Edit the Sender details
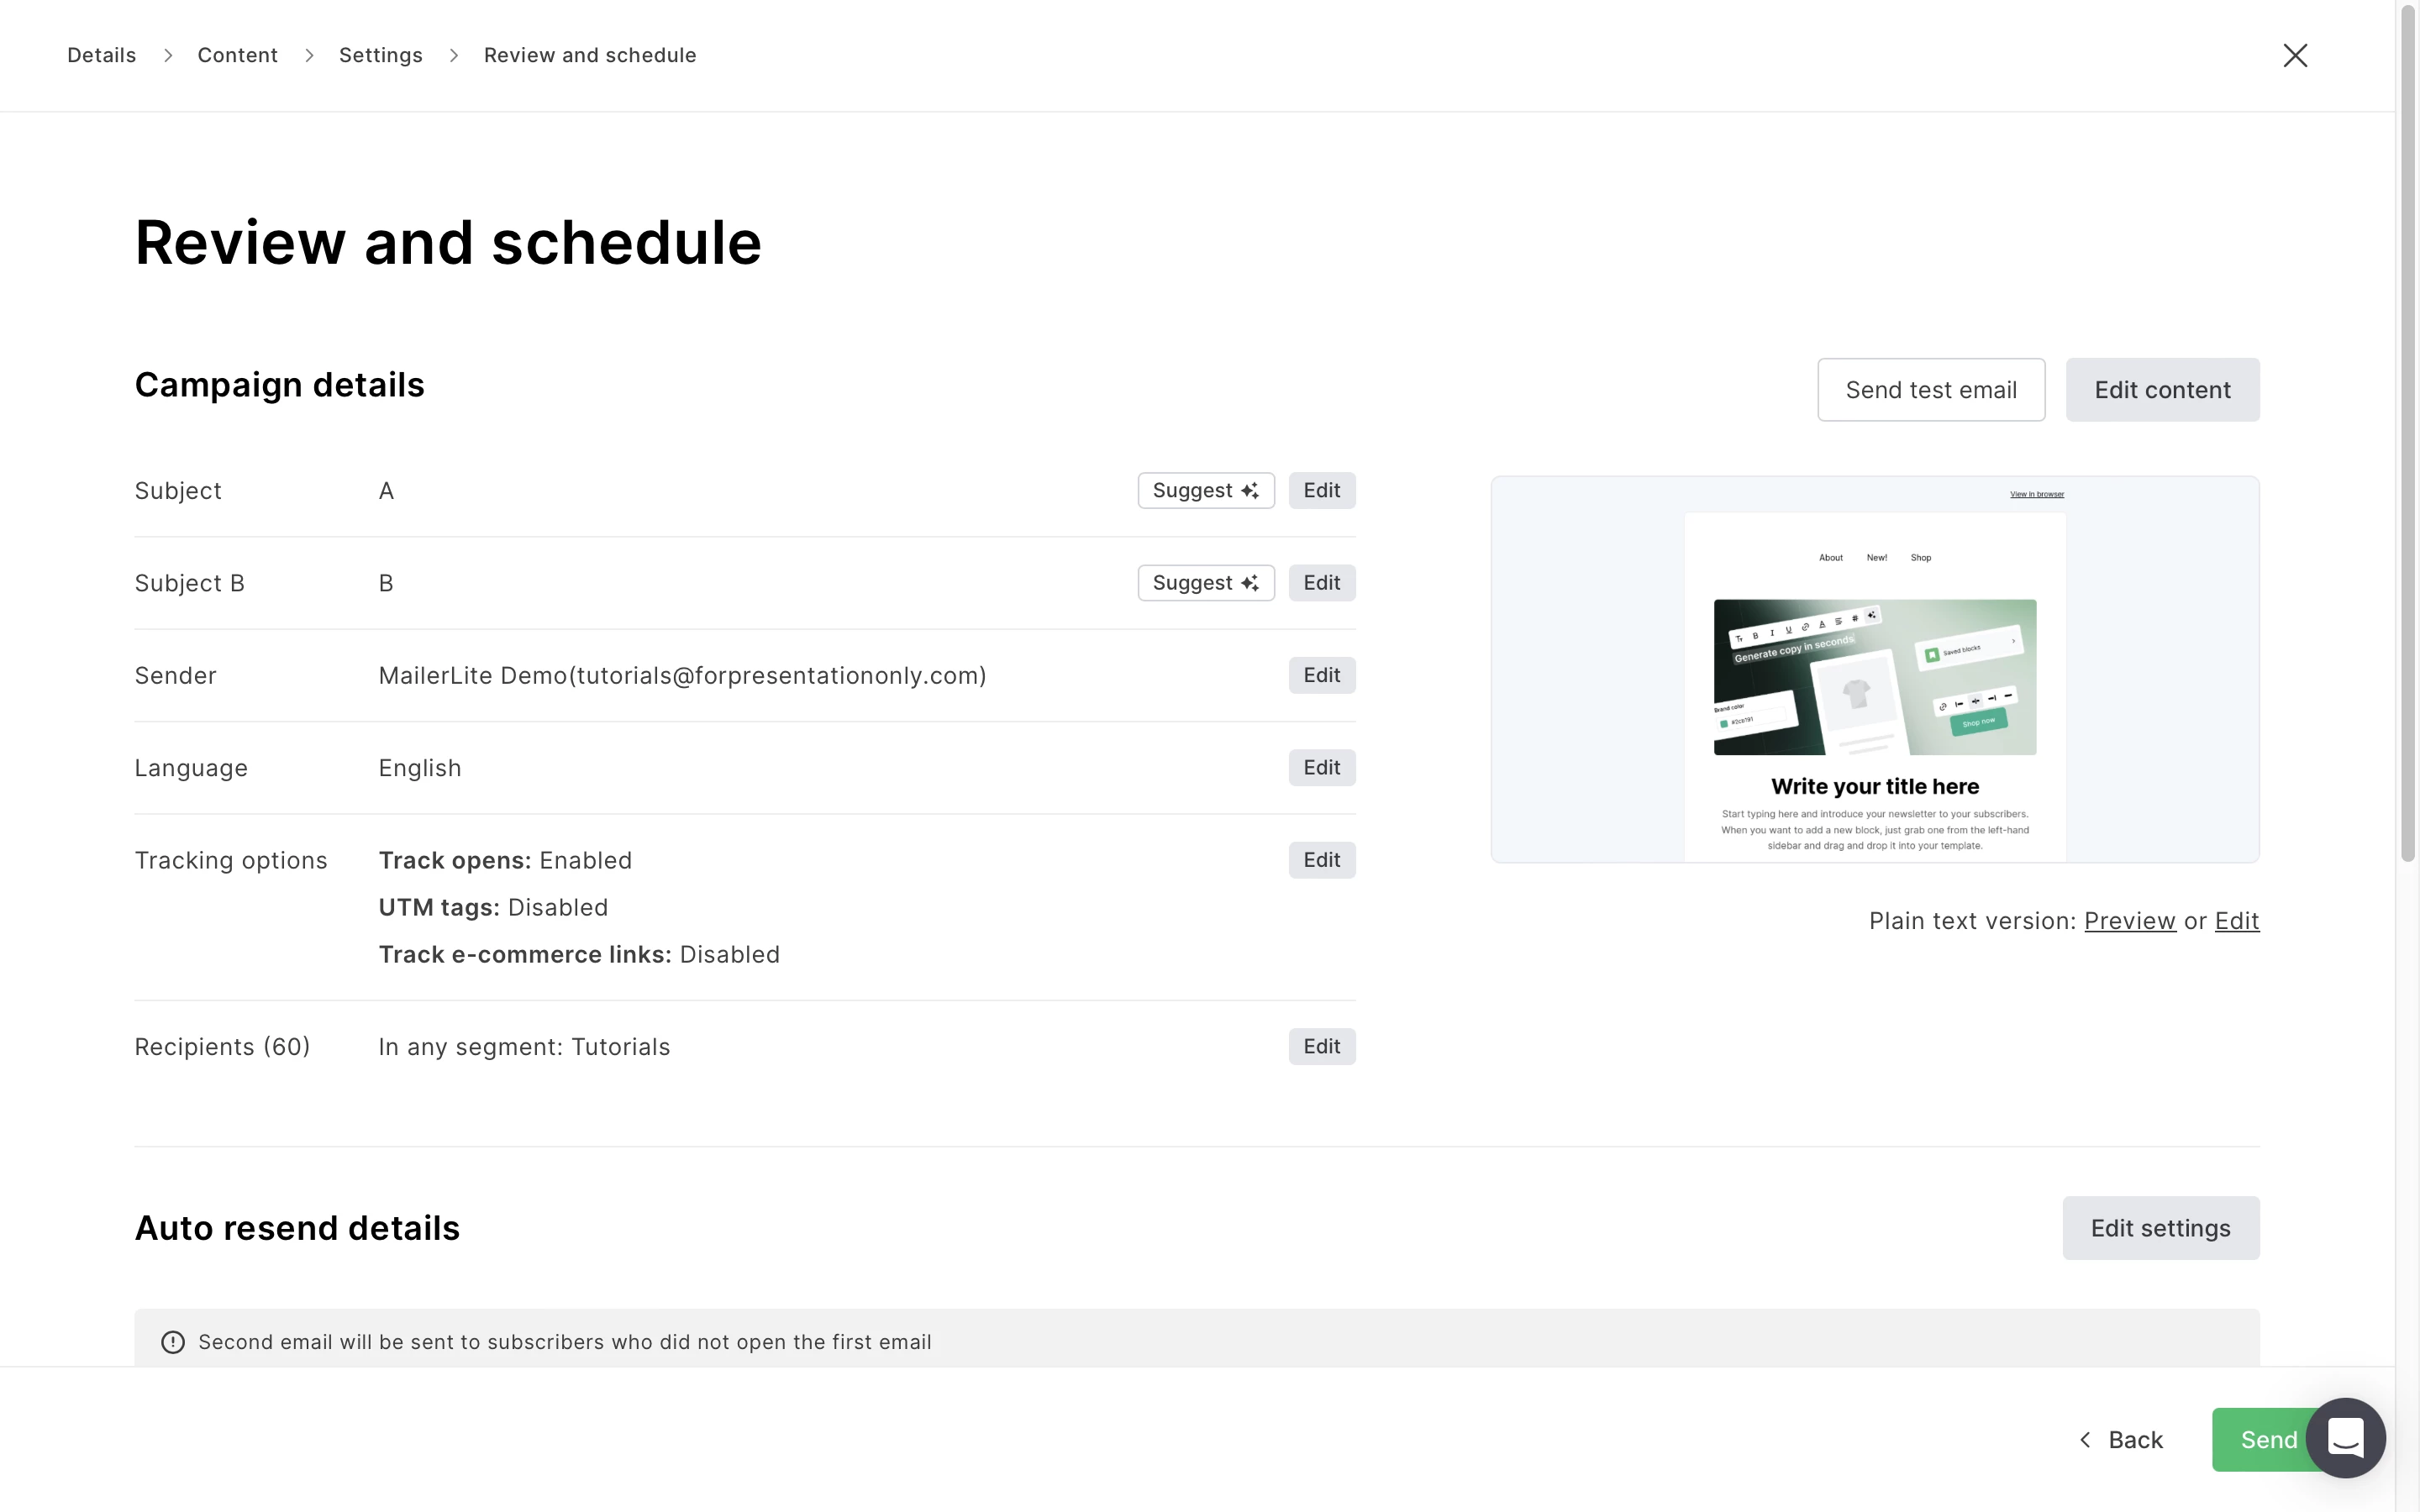 (1321, 676)
